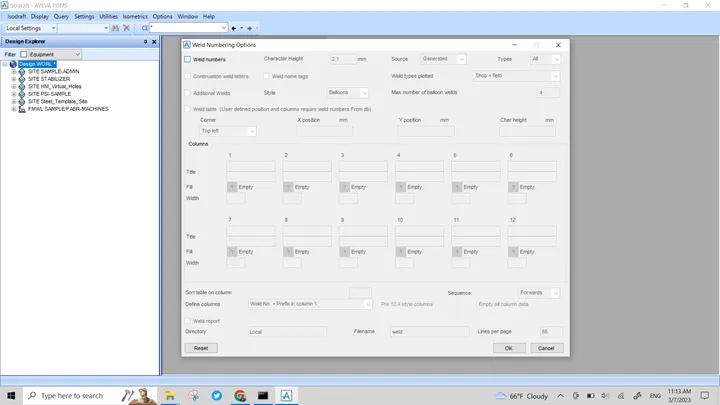Tick the Weld report checkbox

(x=187, y=321)
